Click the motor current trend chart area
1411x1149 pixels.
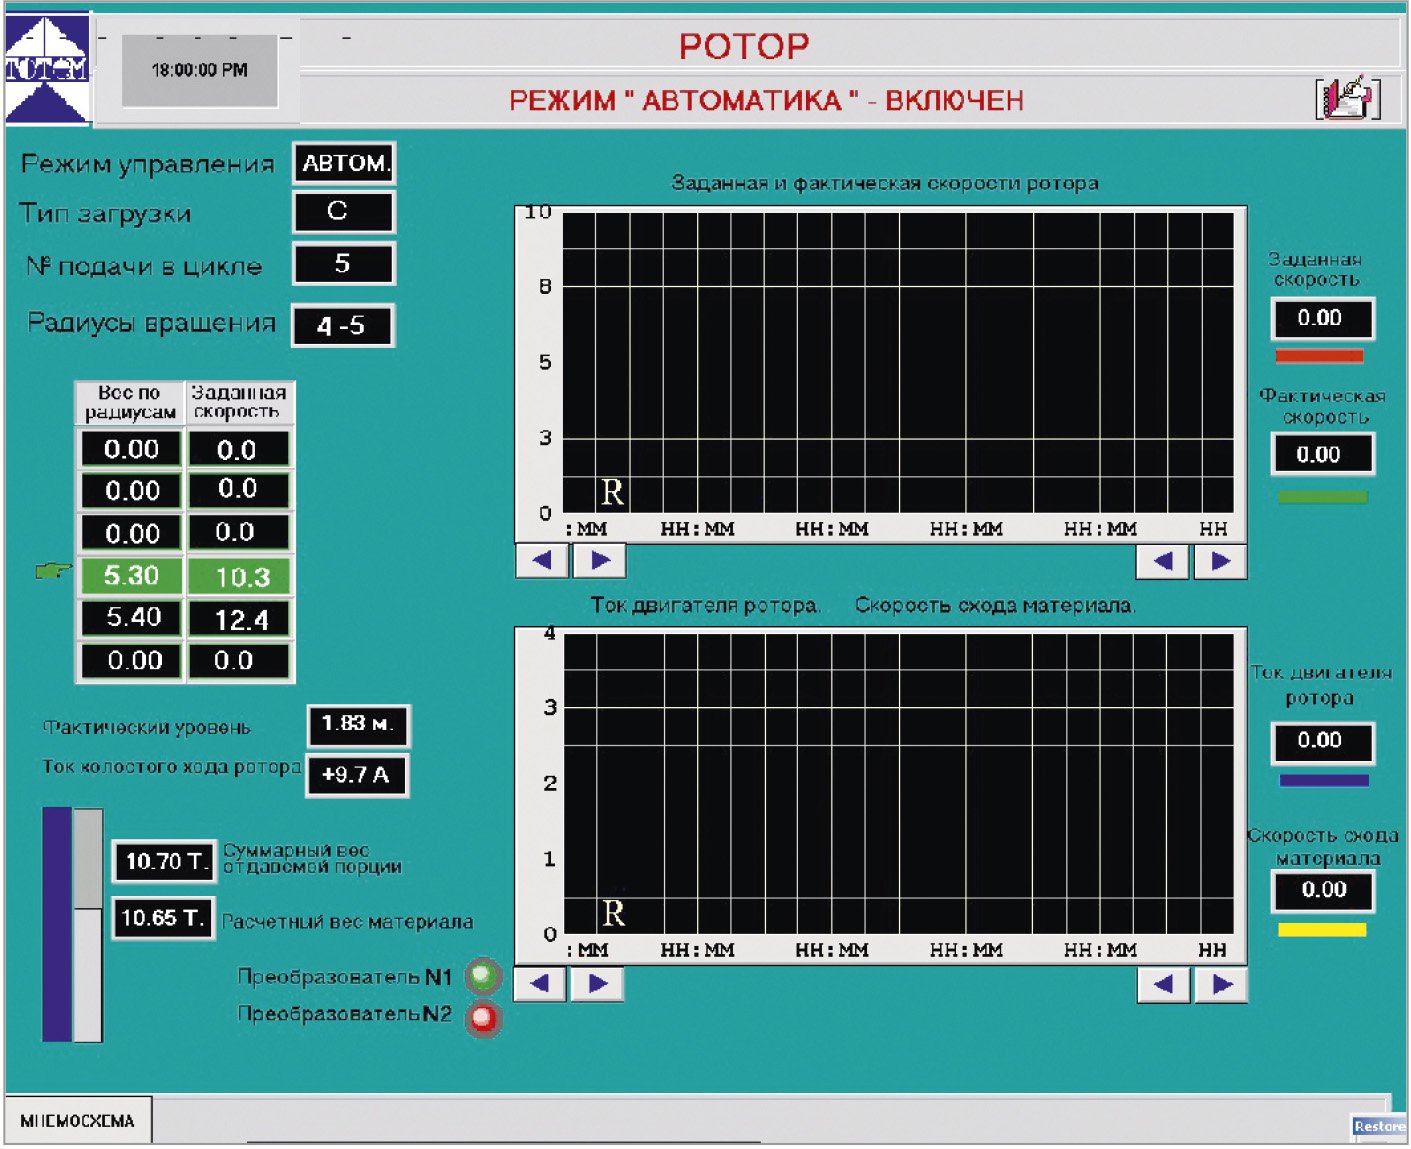point(898,783)
